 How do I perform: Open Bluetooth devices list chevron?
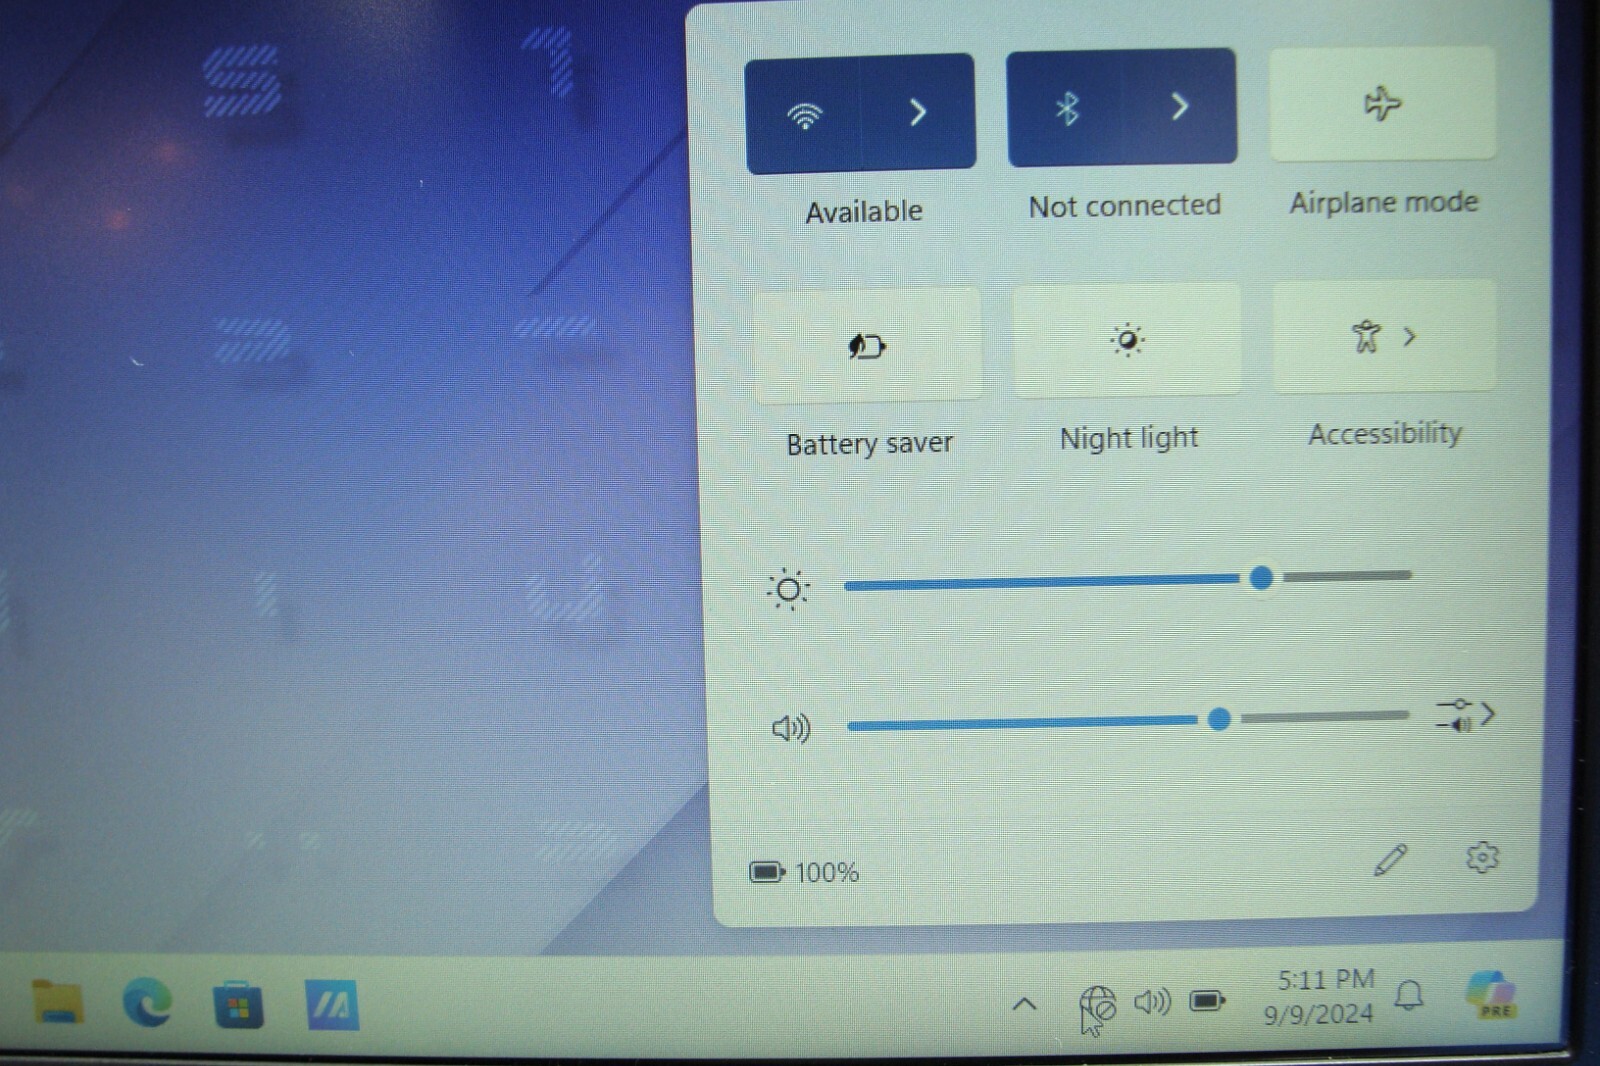coord(1180,105)
